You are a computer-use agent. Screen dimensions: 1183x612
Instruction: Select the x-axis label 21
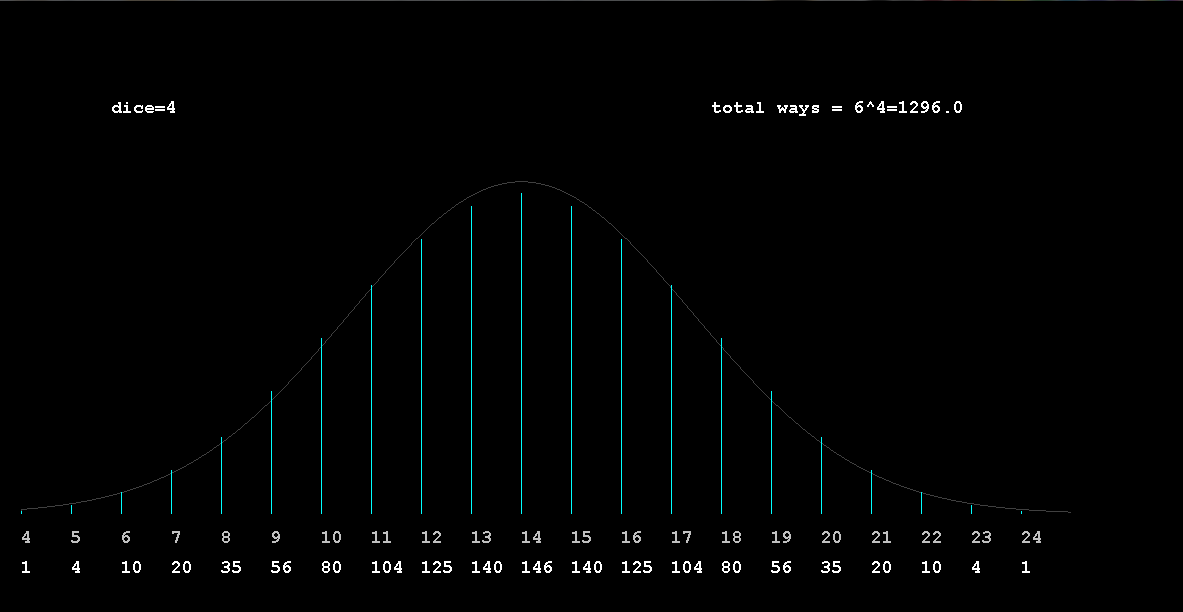(x=881, y=538)
